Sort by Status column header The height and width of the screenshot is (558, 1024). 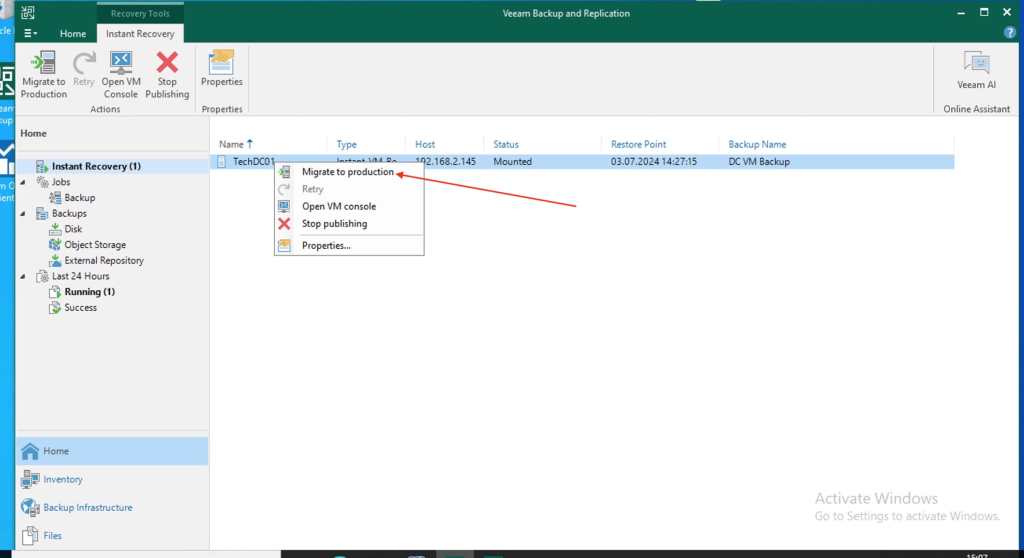point(506,144)
